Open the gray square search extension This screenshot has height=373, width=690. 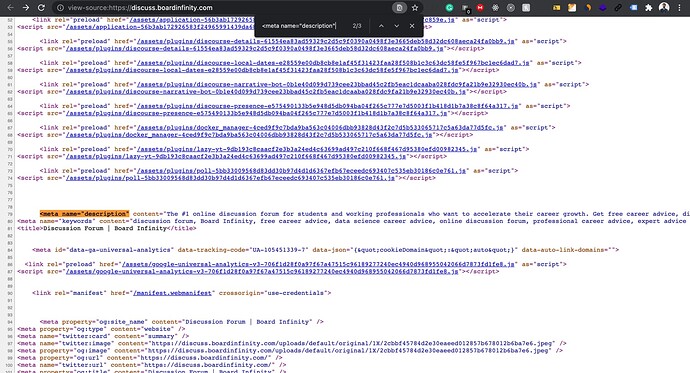[x=526, y=7]
